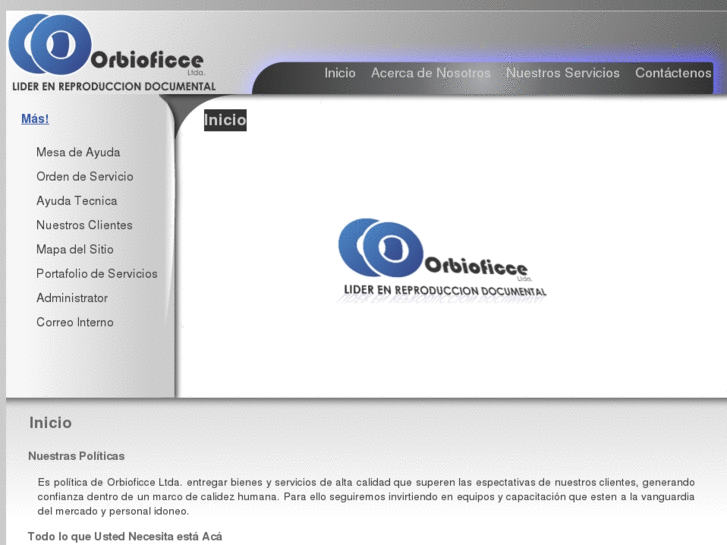Click the lower Inicio section title
Image resolution: width=727 pixels, height=545 pixels.
pos(51,423)
